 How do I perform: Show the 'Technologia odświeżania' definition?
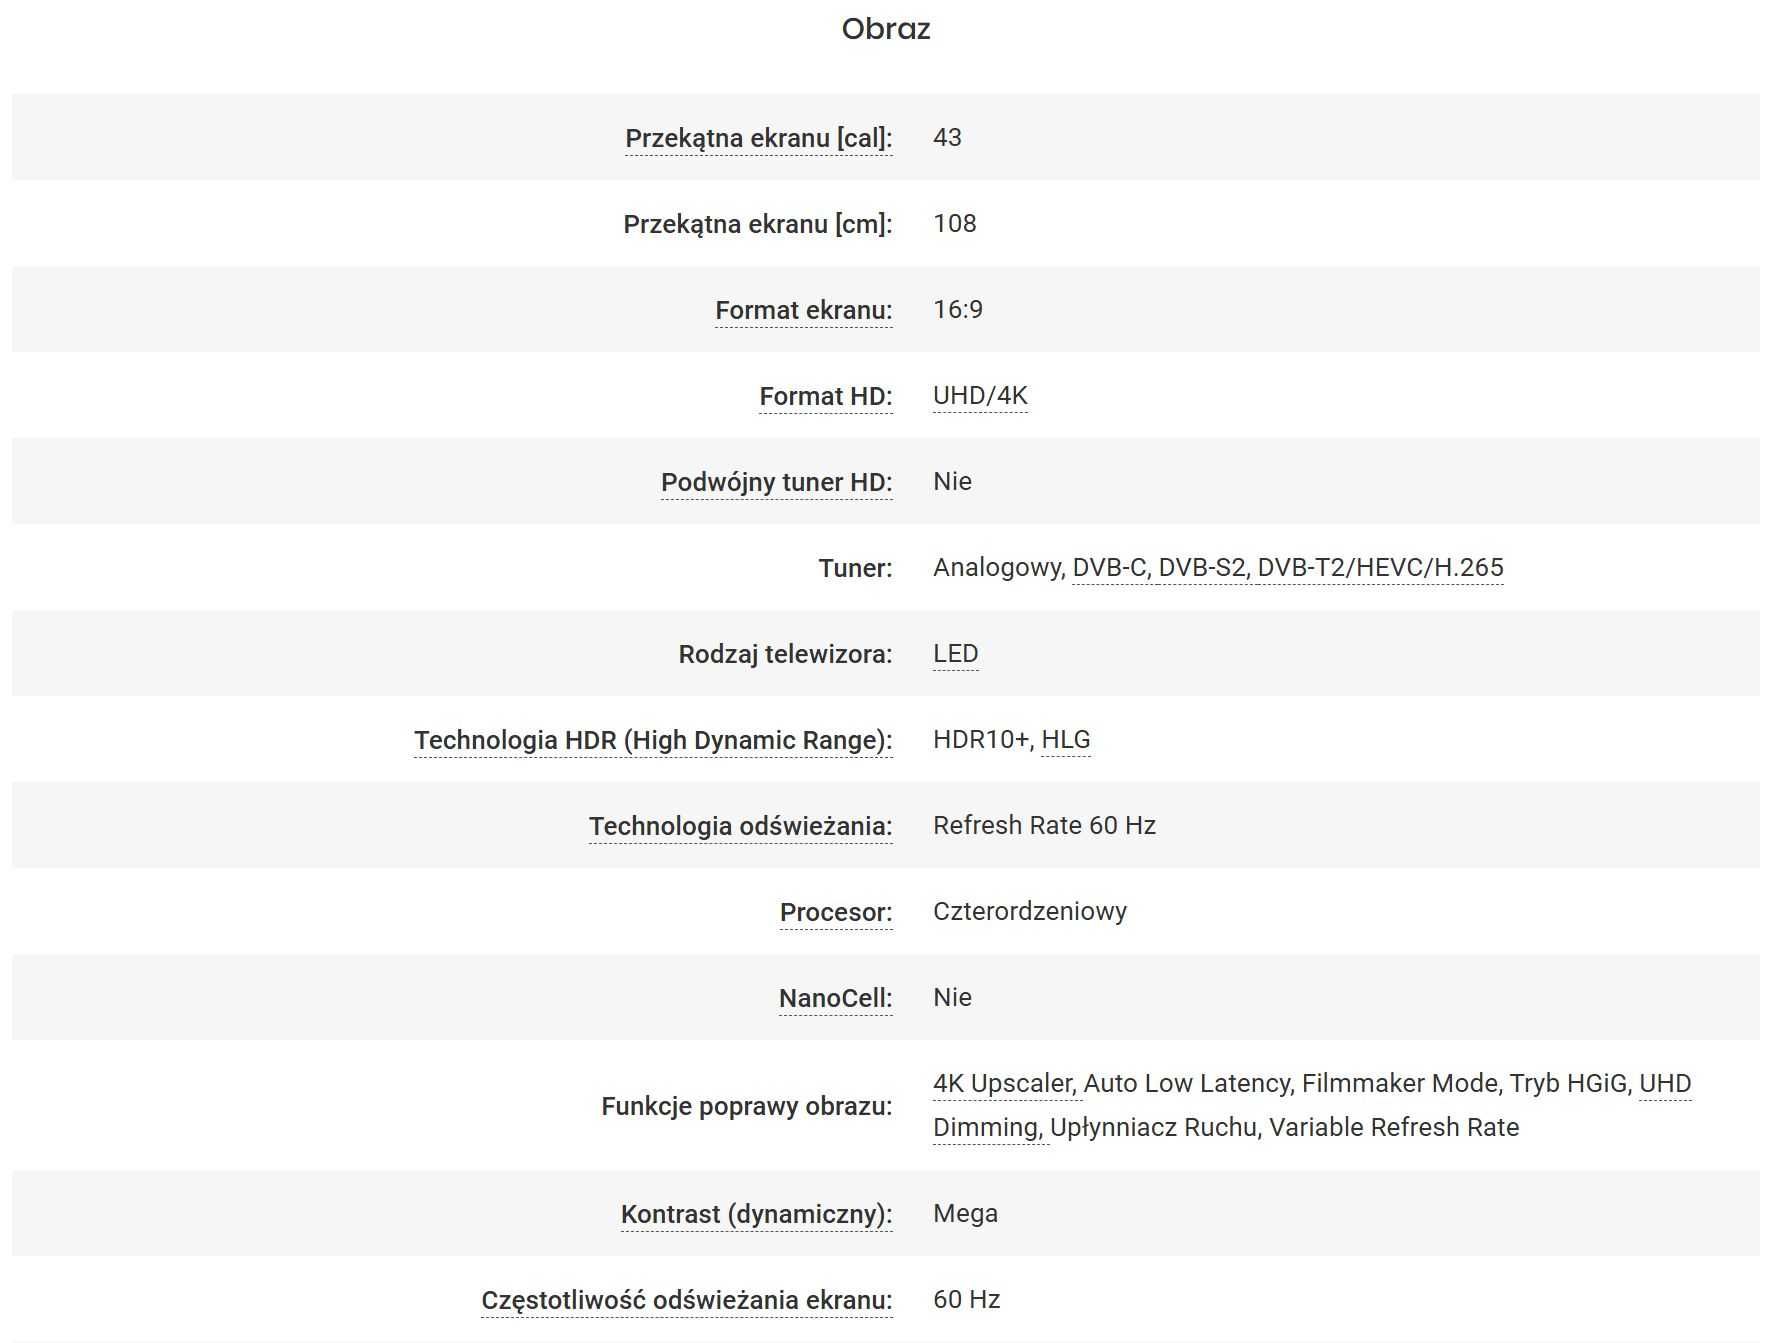point(740,826)
